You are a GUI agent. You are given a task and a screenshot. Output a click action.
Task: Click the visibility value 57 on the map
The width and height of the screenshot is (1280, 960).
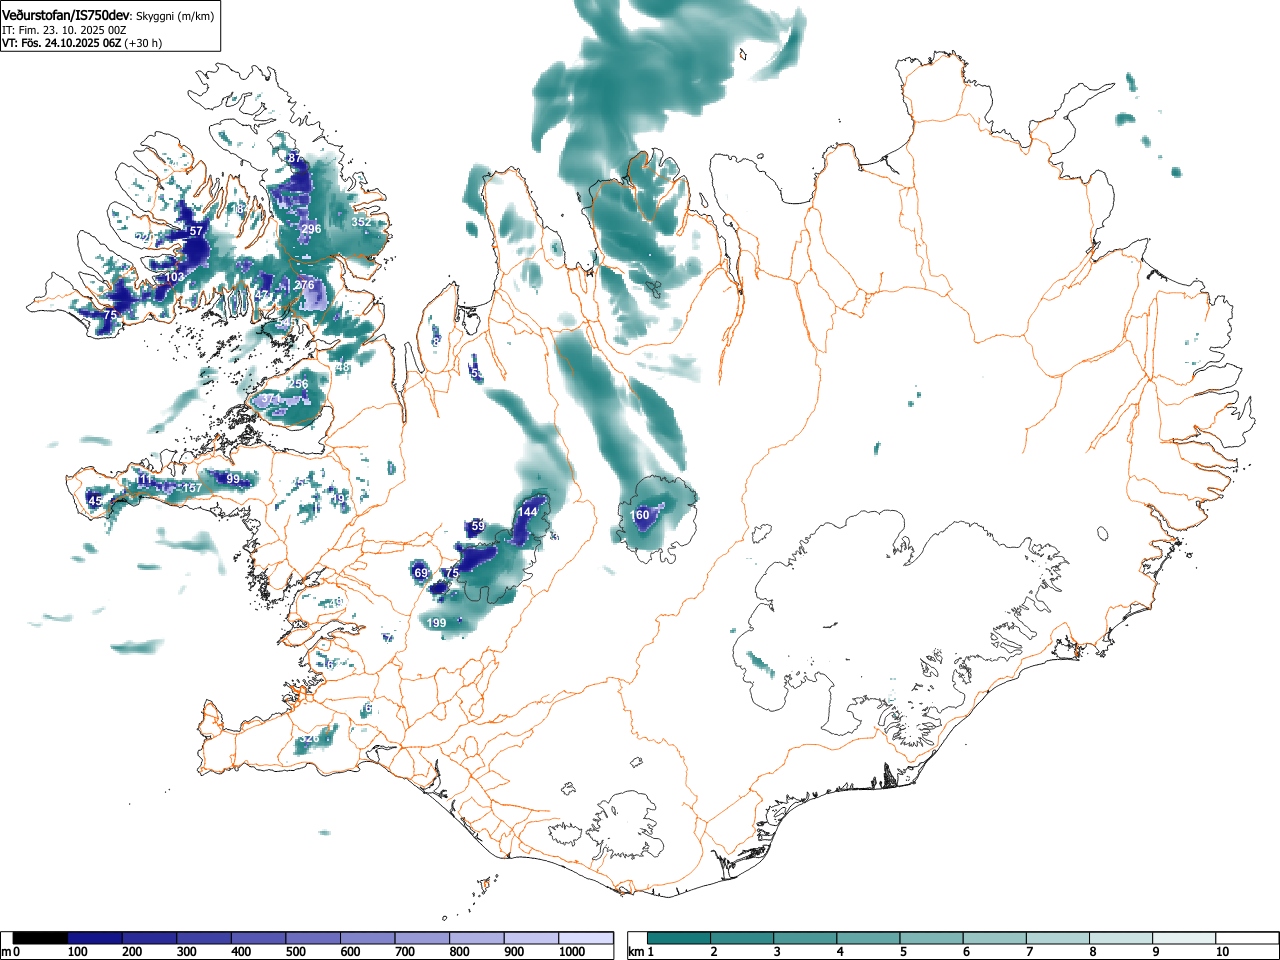[196, 231]
